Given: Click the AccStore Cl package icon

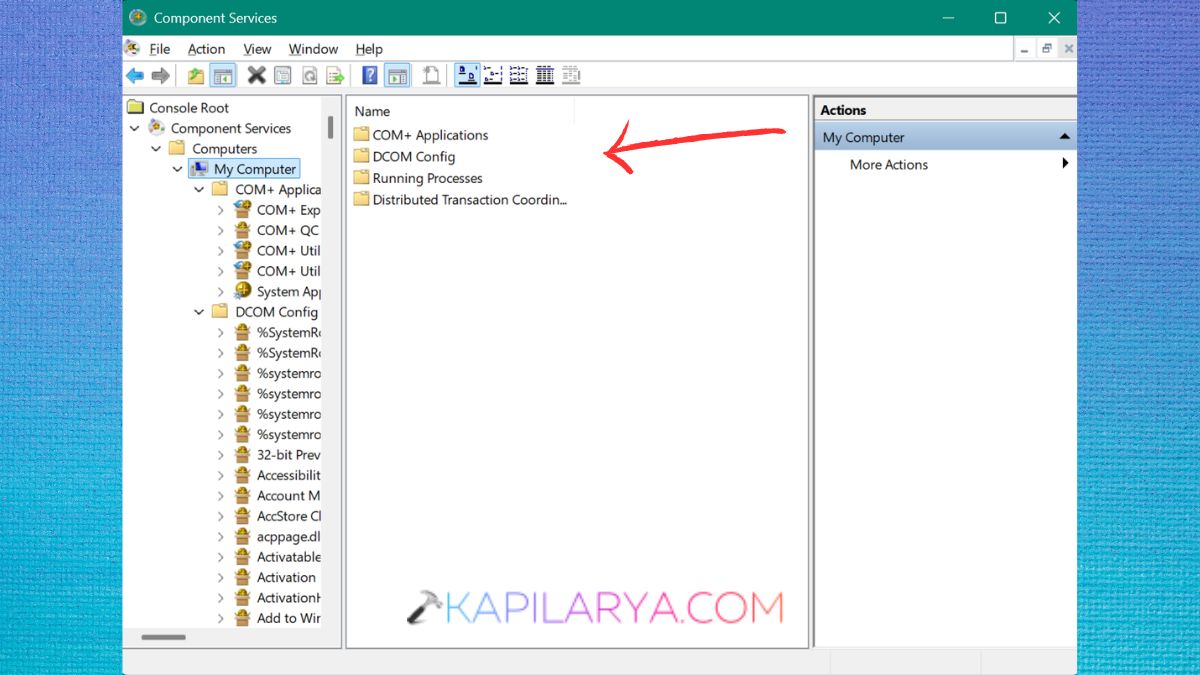Looking at the screenshot, I should 242,516.
